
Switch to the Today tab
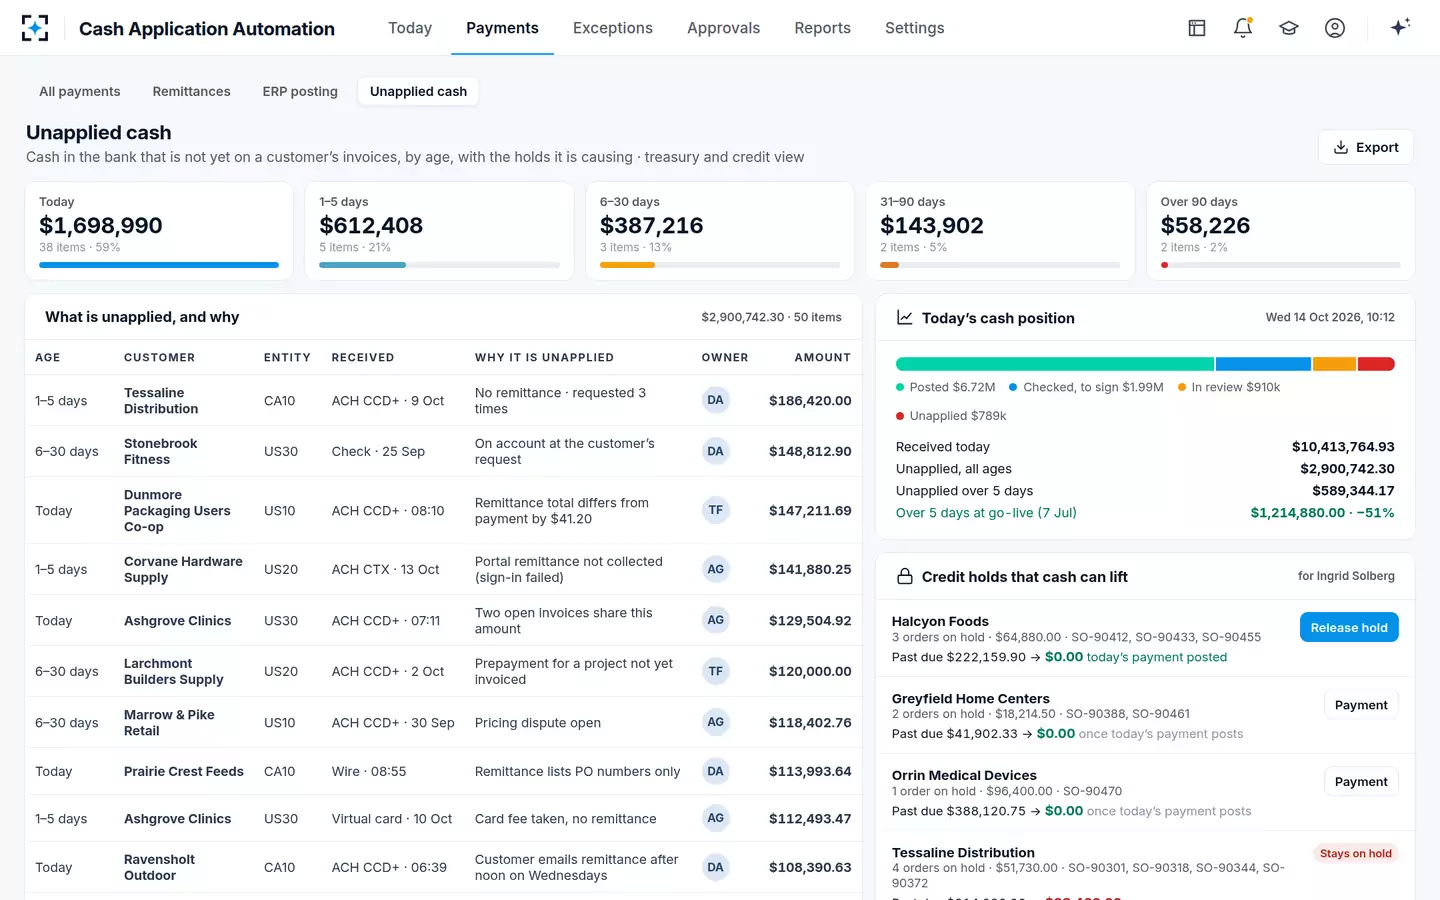pos(410,28)
